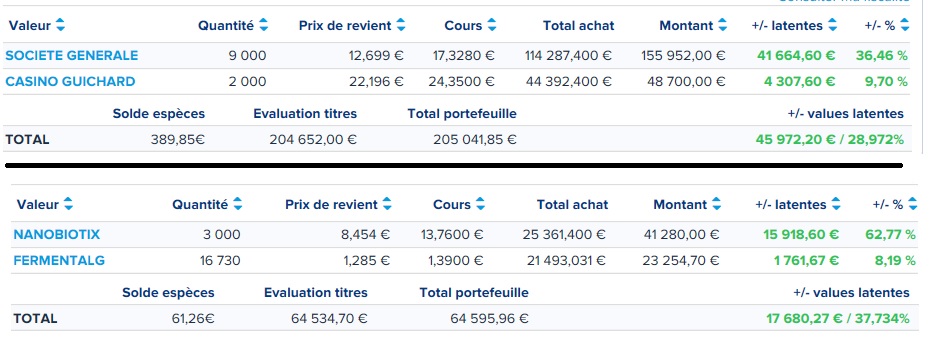Sort bottom table by Quantité arrows
The height and width of the screenshot is (360, 931).
pyautogui.click(x=238, y=204)
